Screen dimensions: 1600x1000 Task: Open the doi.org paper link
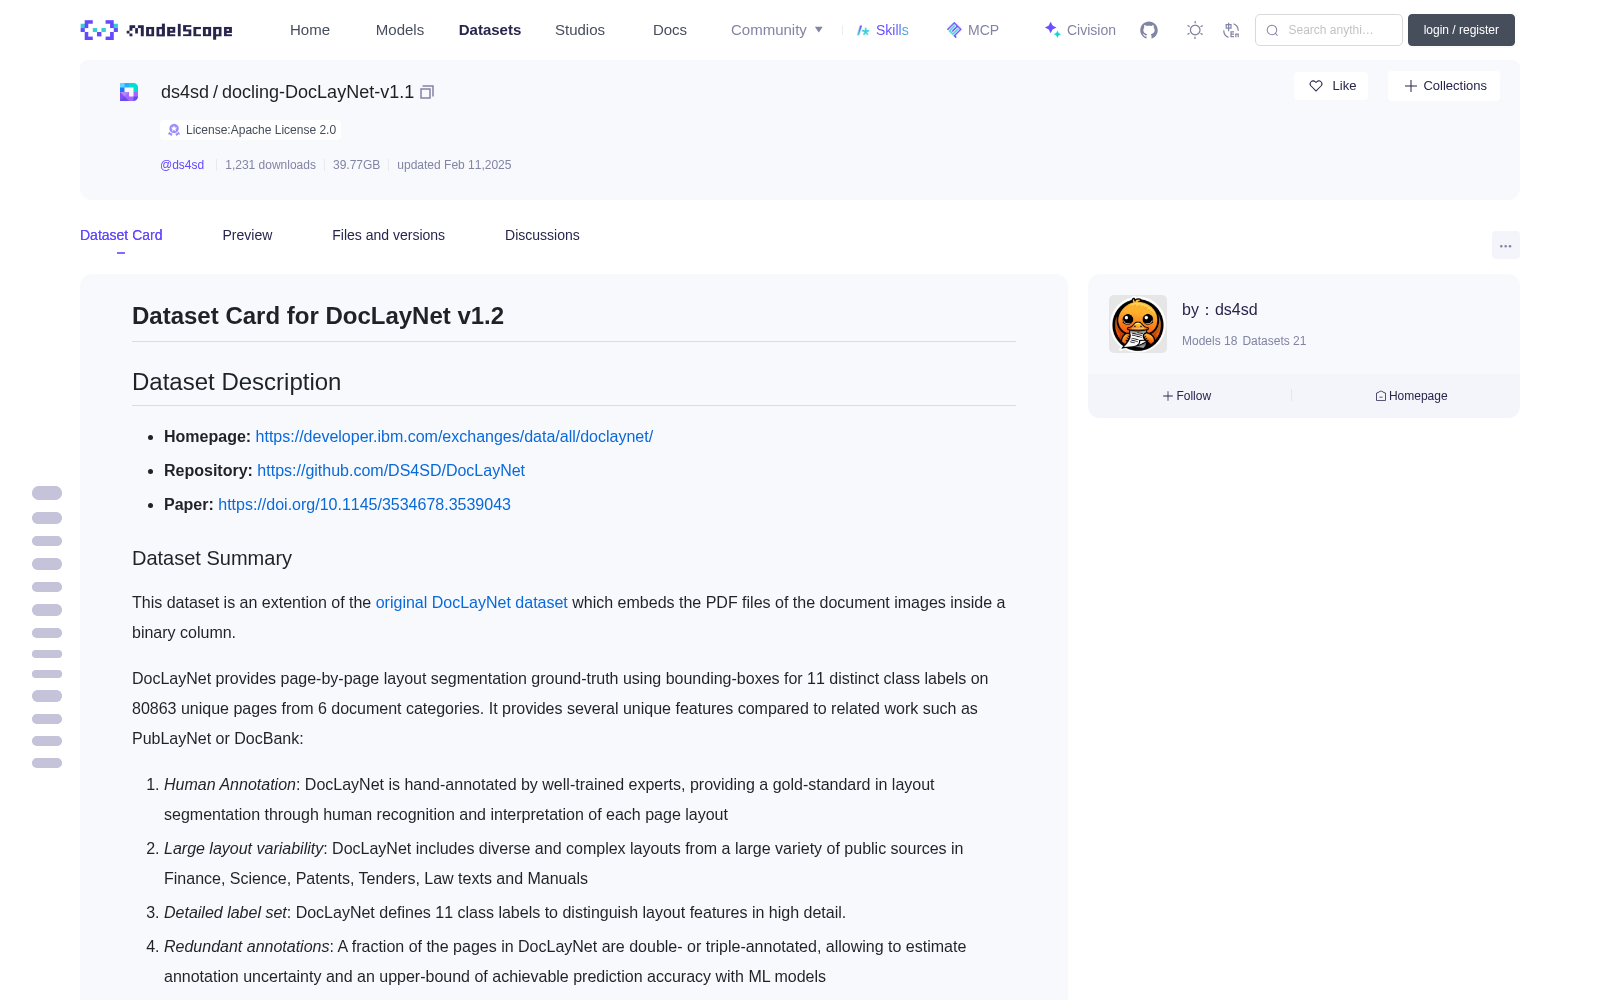[364, 505]
